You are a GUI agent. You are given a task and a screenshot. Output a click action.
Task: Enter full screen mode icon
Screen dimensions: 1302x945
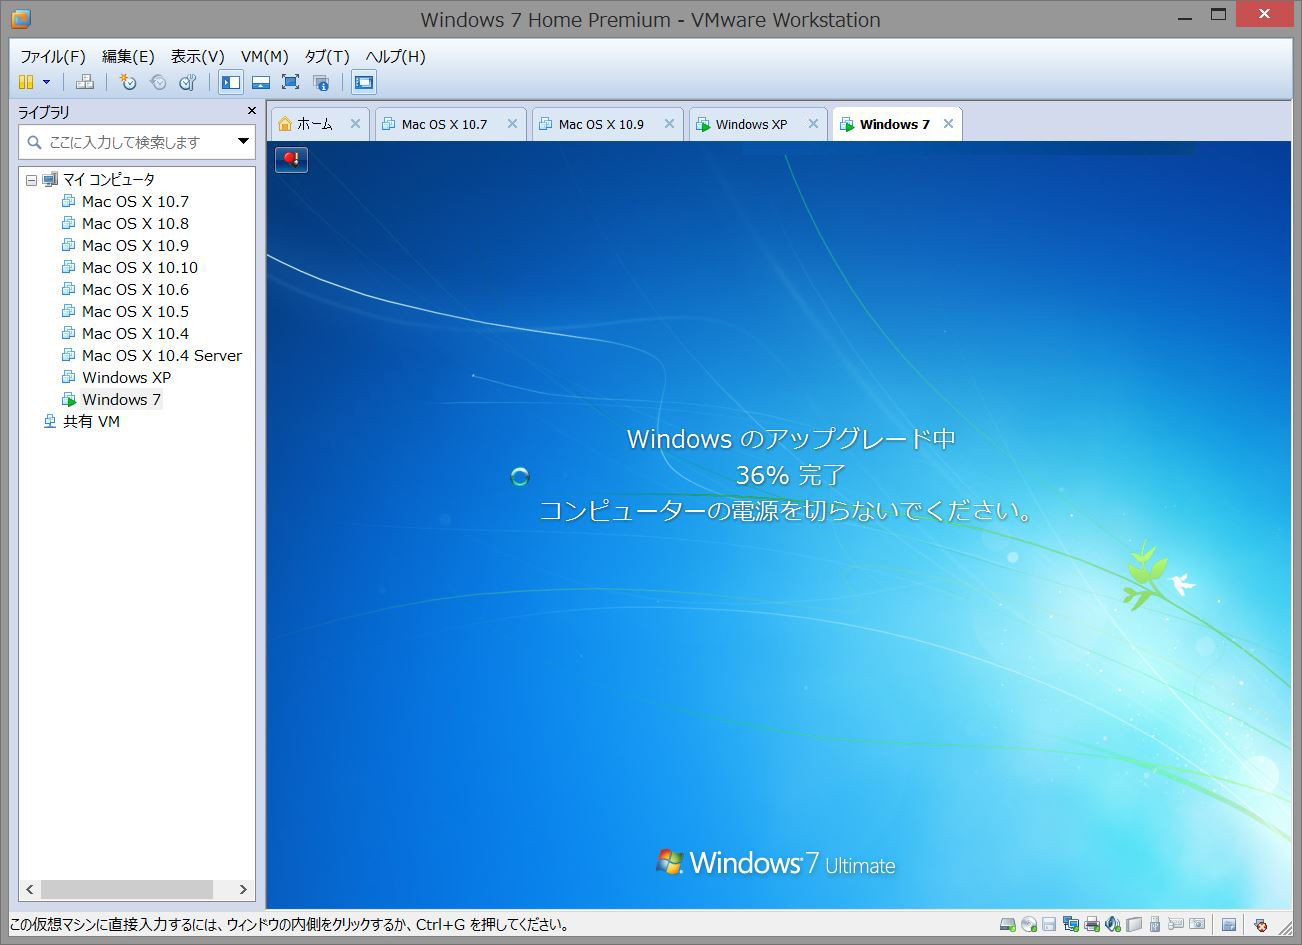291,82
